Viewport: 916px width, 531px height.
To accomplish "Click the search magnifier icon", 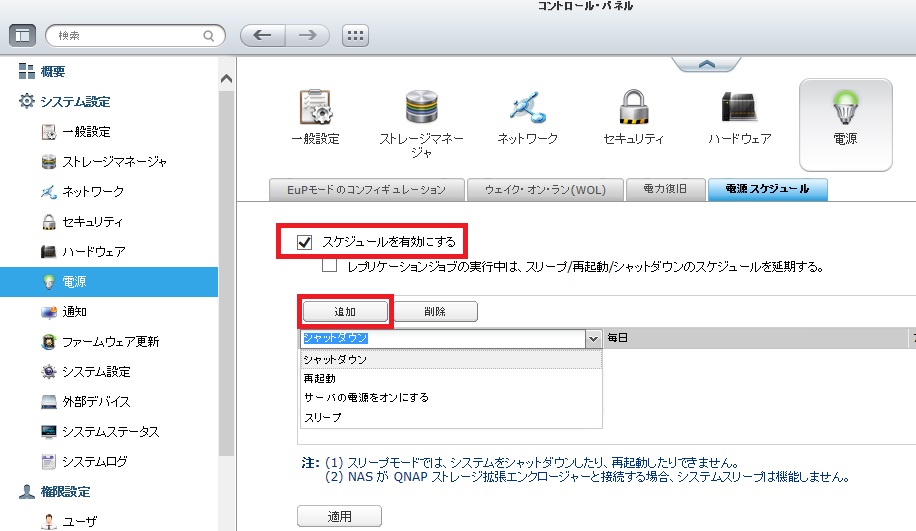I will point(209,36).
